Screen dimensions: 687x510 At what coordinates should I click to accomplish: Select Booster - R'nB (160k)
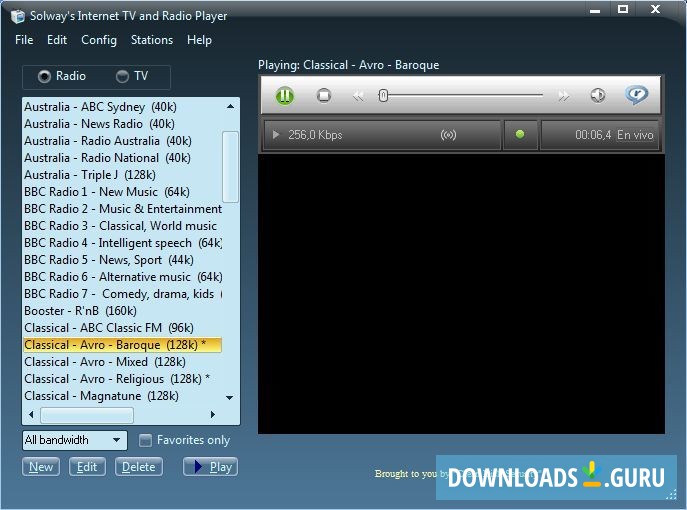(123, 311)
